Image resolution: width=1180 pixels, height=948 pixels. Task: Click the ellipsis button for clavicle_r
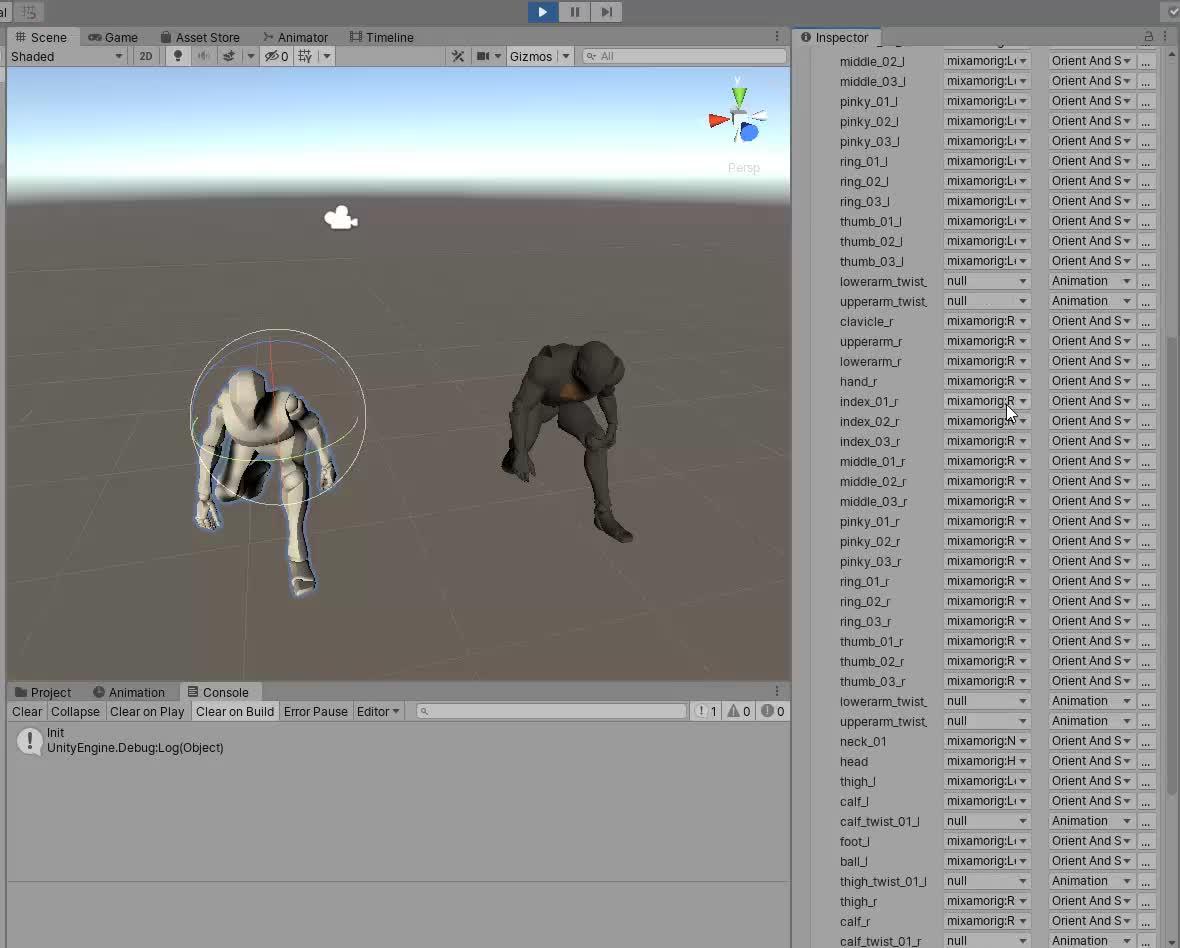point(1145,321)
